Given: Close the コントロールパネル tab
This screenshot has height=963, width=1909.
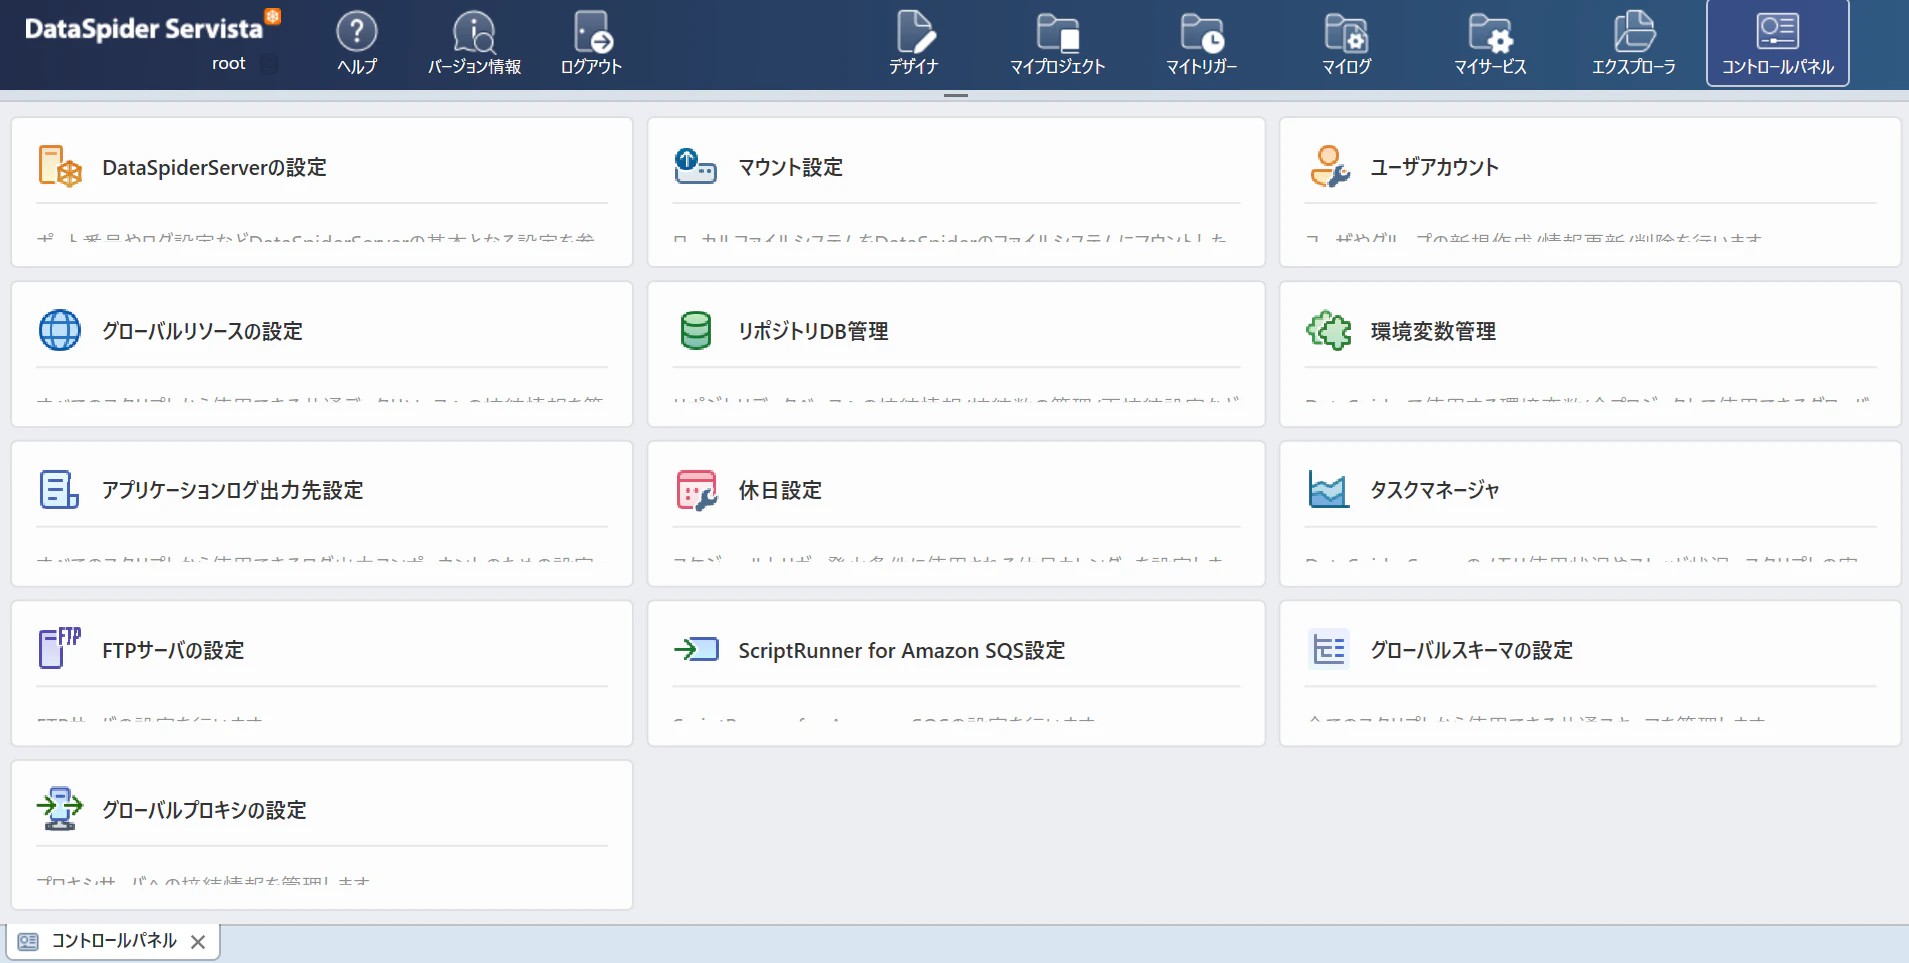Looking at the screenshot, I should pos(198,942).
